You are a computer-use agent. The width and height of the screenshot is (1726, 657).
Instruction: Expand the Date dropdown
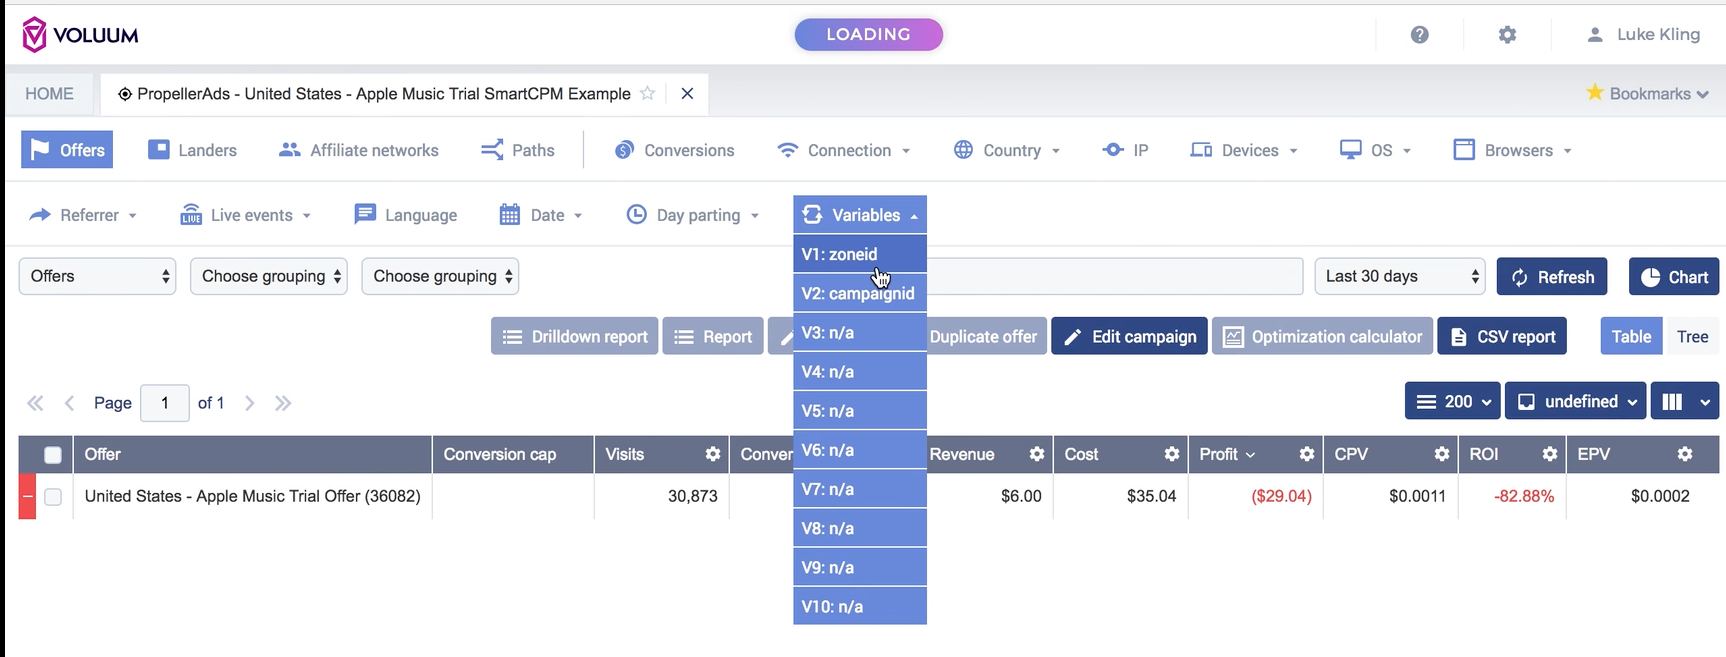pos(540,215)
